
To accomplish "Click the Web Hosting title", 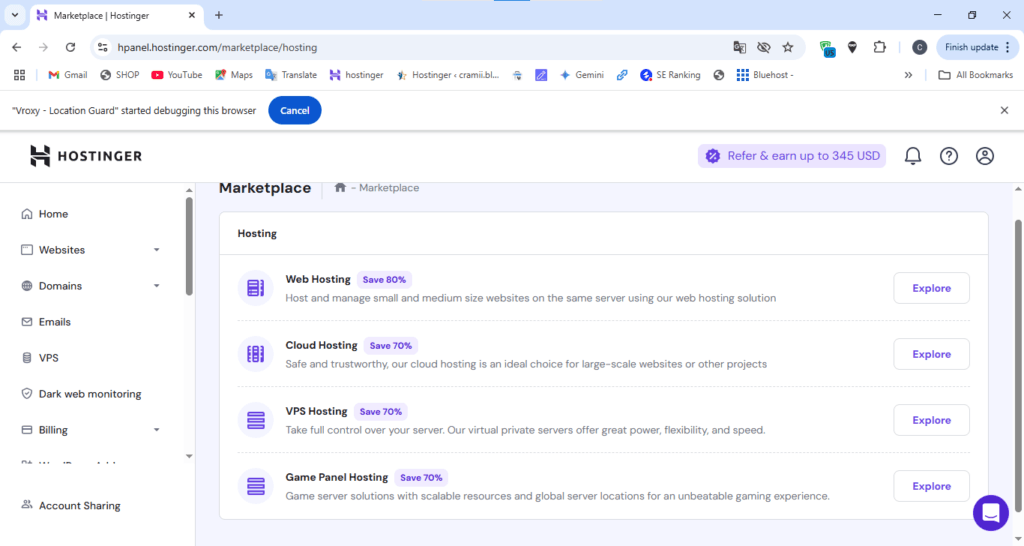I will click(x=318, y=279).
